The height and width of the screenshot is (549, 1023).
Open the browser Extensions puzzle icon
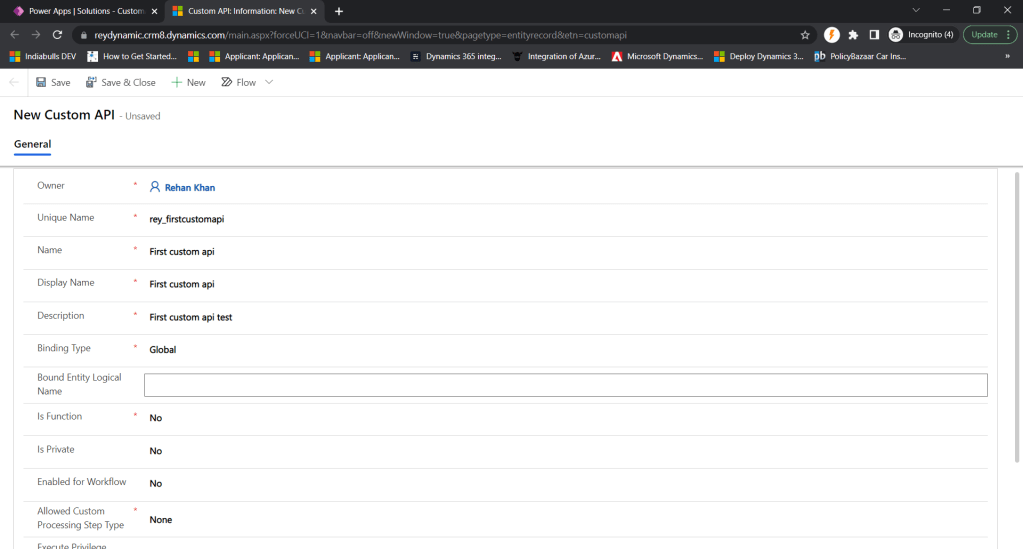click(x=853, y=34)
